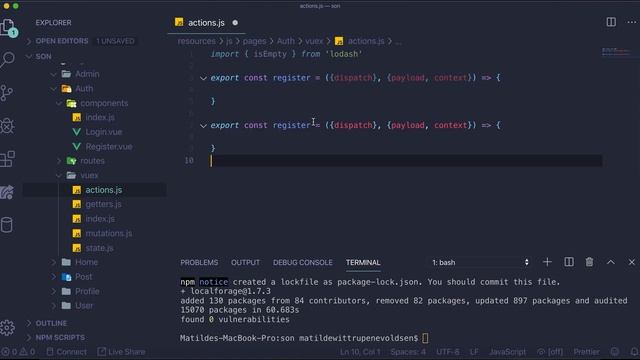Open the Search view icon
This screenshot has width=640, height=360.
point(7,60)
